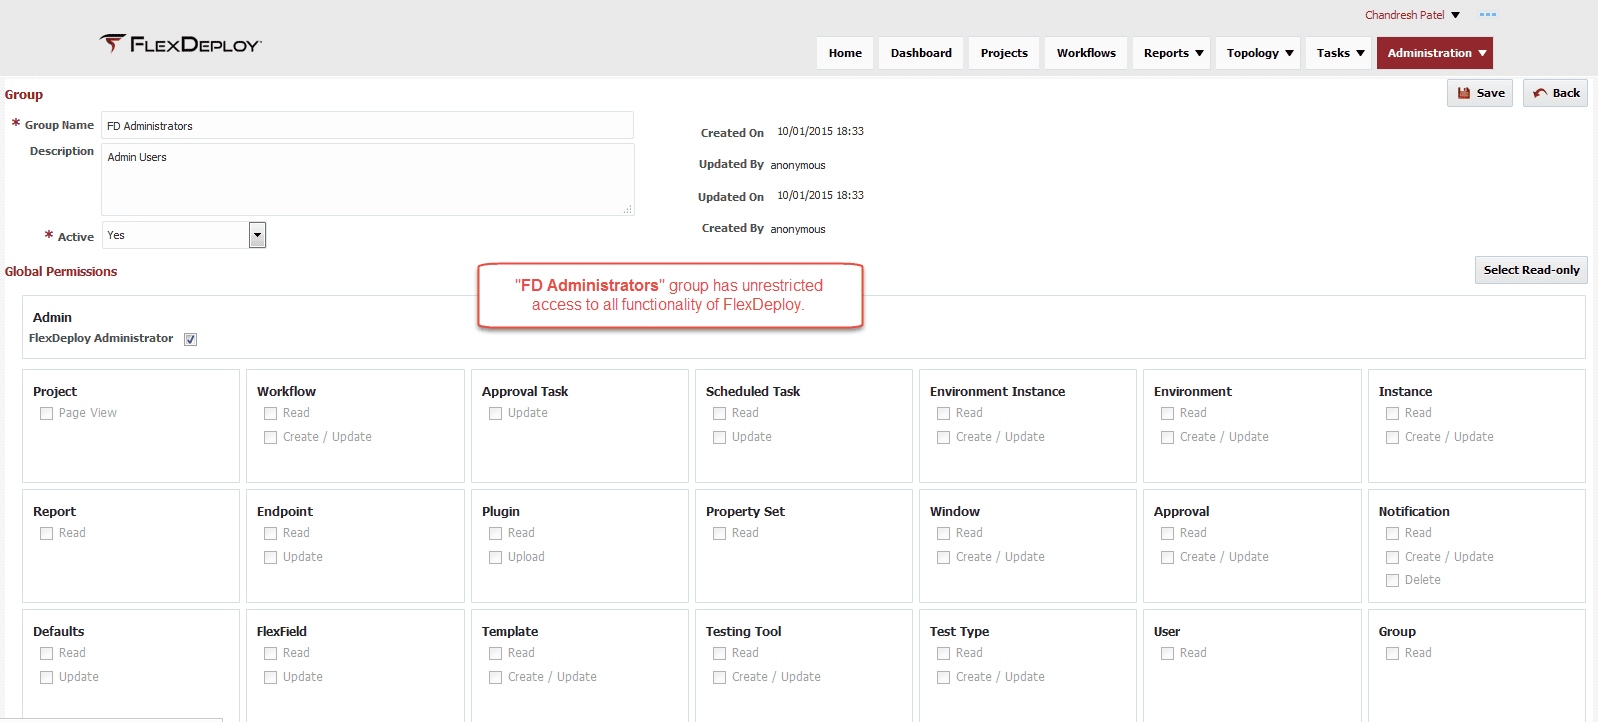Enable Project Page View permission
The height and width of the screenshot is (722, 1598).
(46, 413)
